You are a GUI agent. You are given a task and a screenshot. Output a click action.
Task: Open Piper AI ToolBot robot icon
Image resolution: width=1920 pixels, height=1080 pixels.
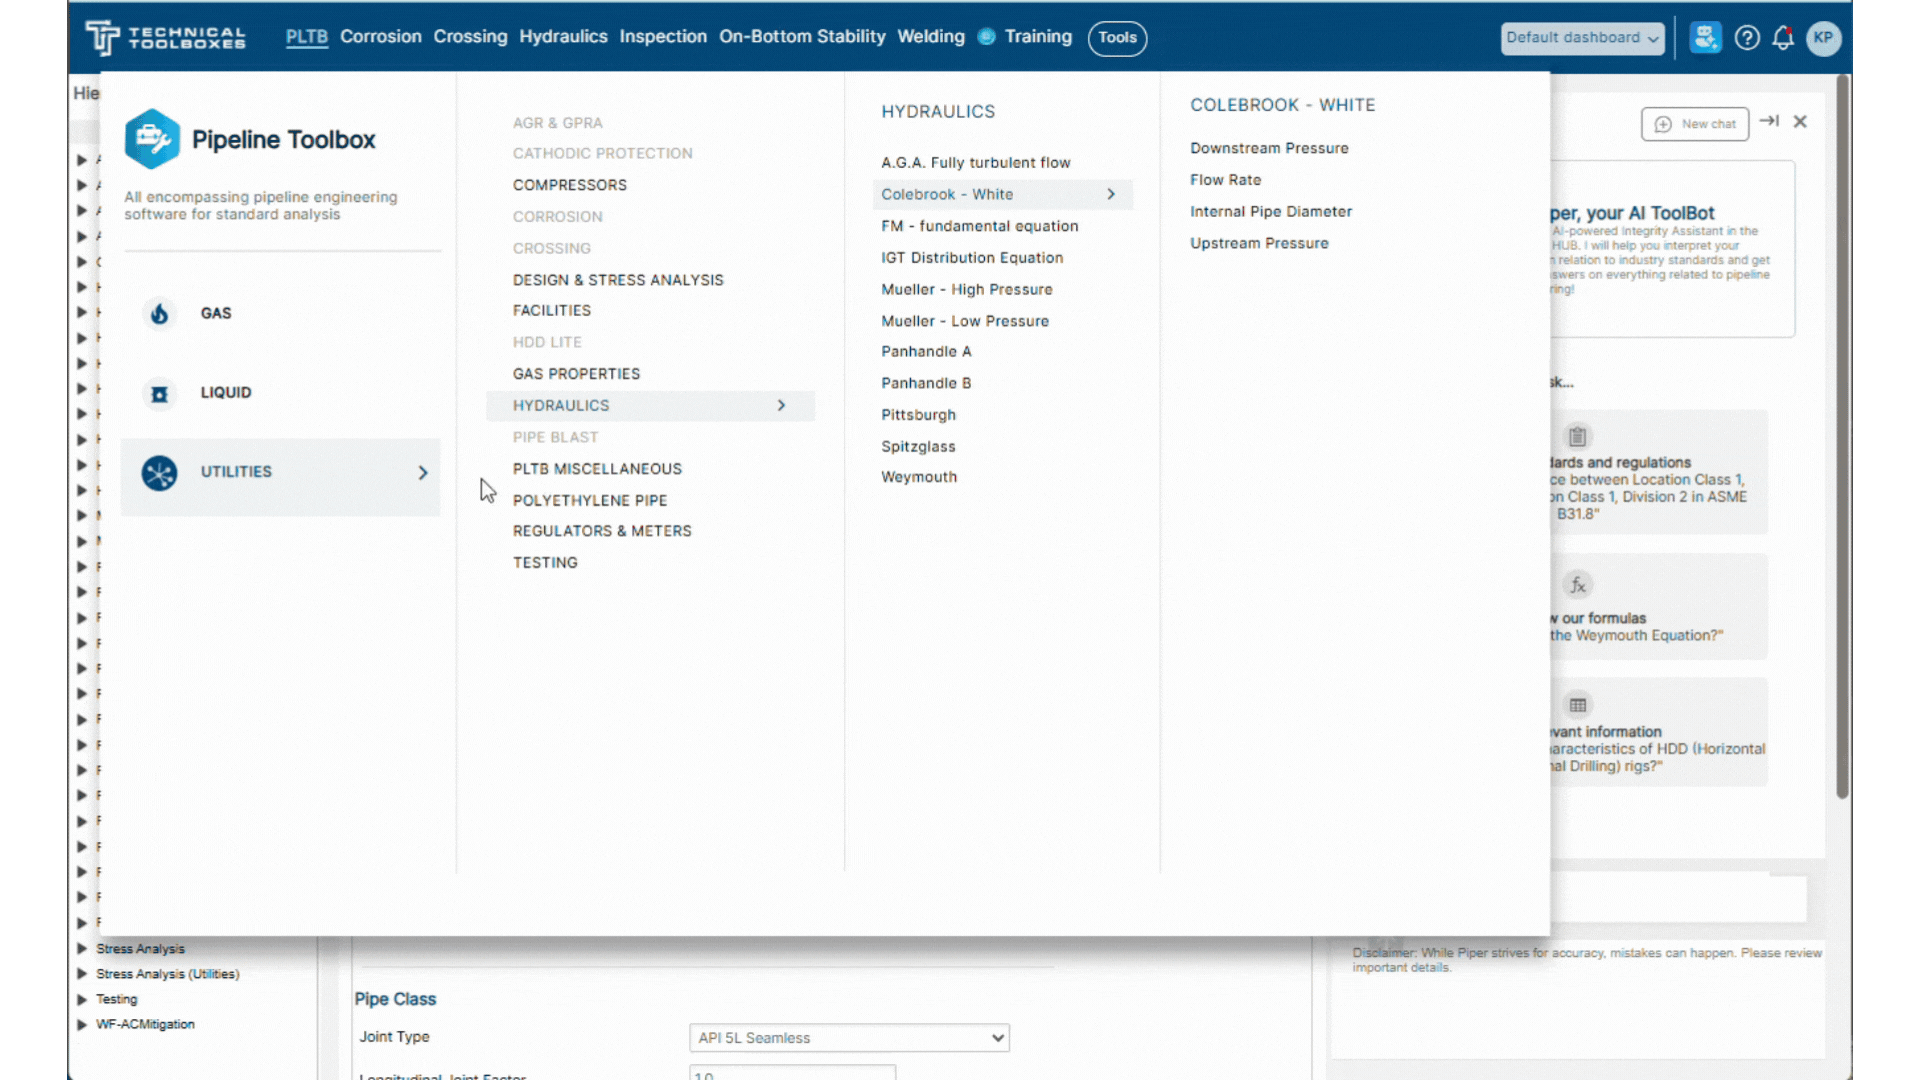[x=1705, y=37]
